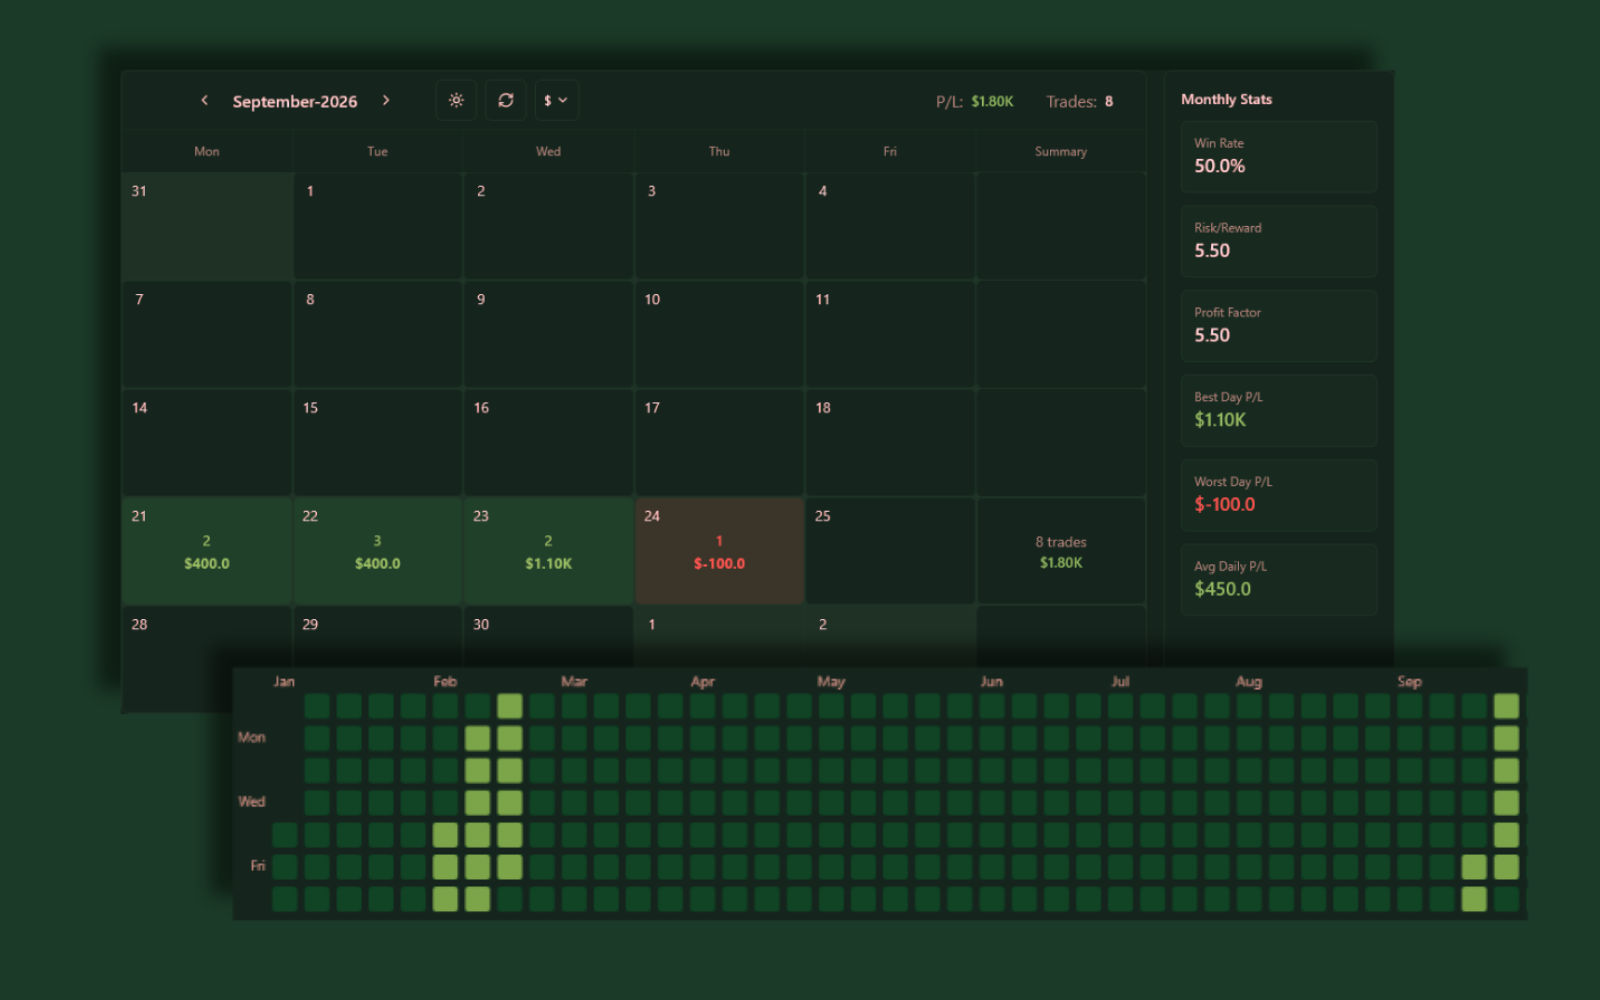Click the Summary column header
Screen dimensions: 1600x1000
point(1061,151)
